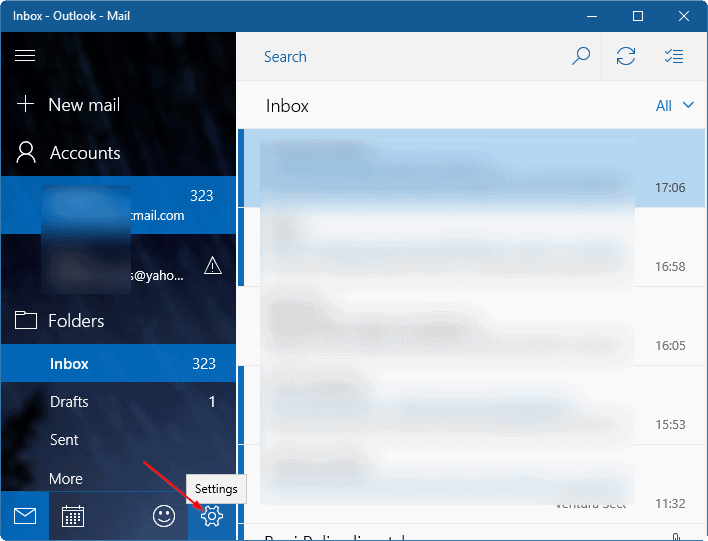Sync this view with refresh icon

click(626, 56)
